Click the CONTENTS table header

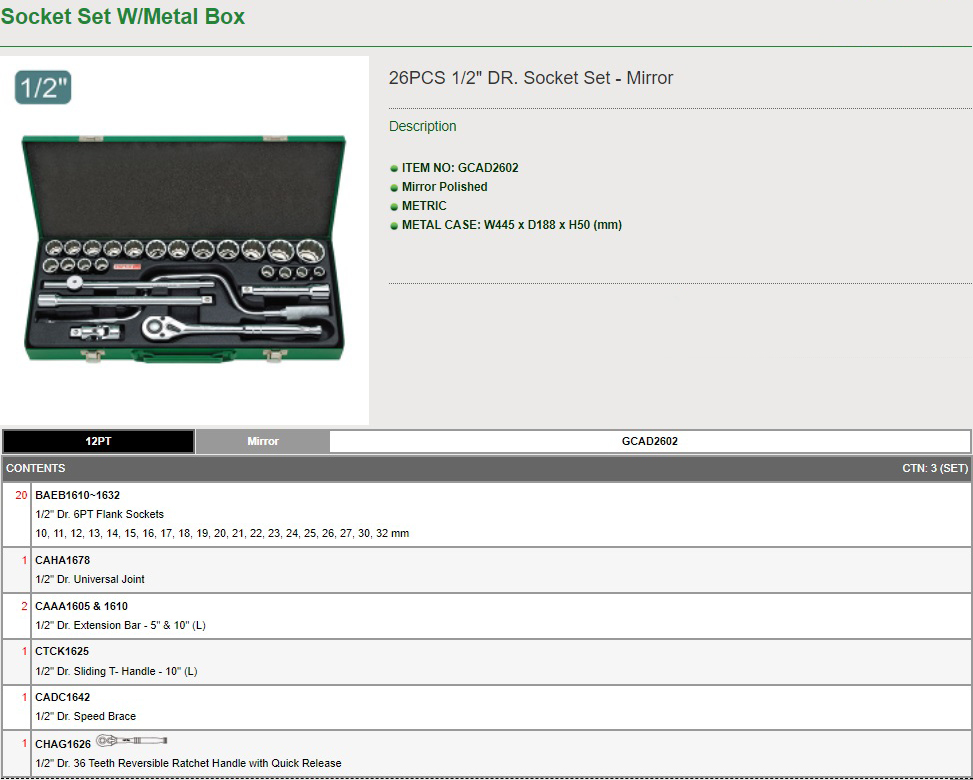[35, 468]
